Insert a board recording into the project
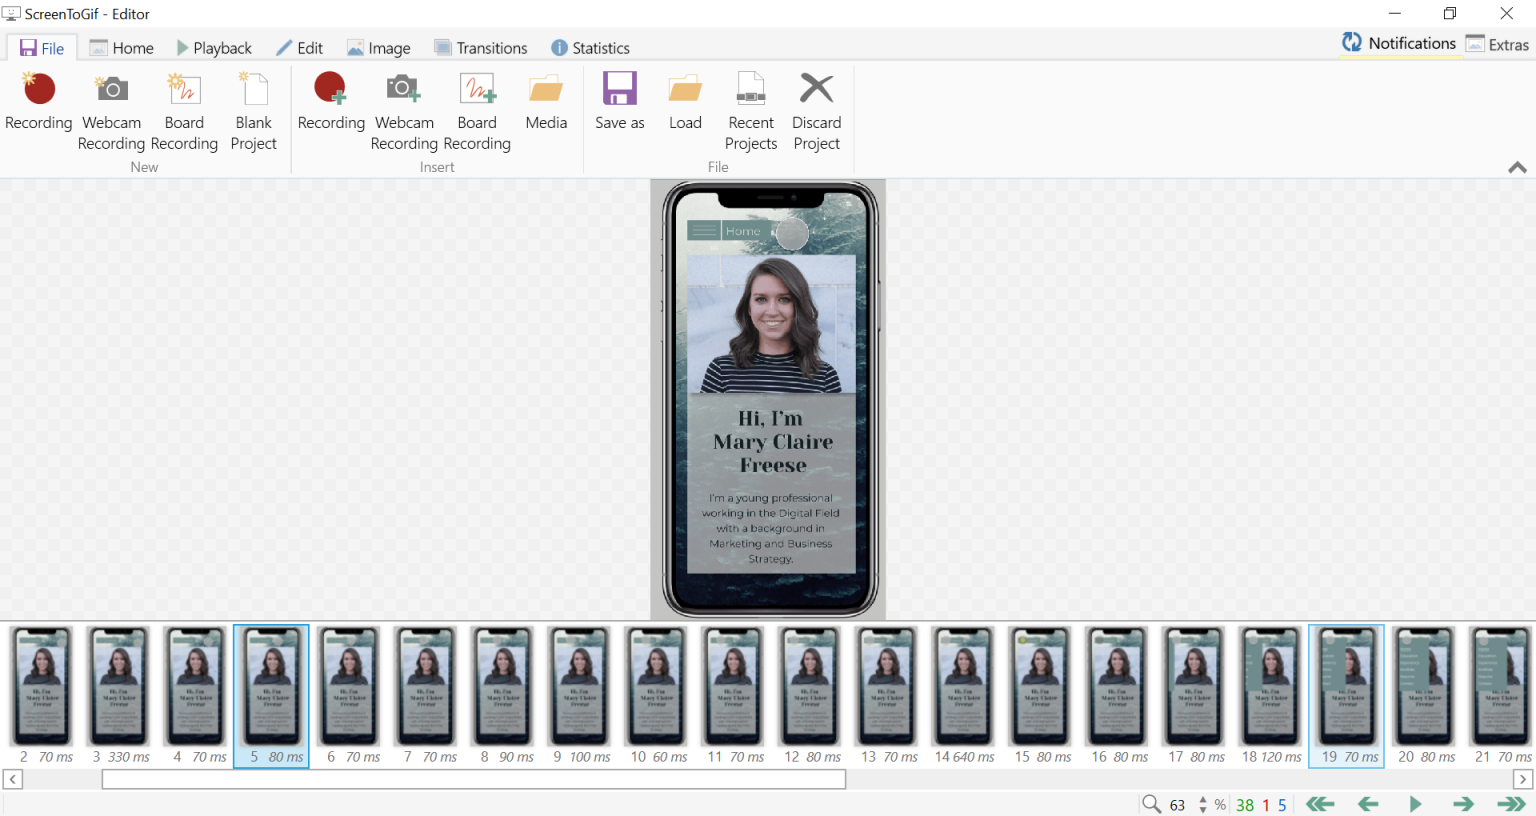 point(477,110)
